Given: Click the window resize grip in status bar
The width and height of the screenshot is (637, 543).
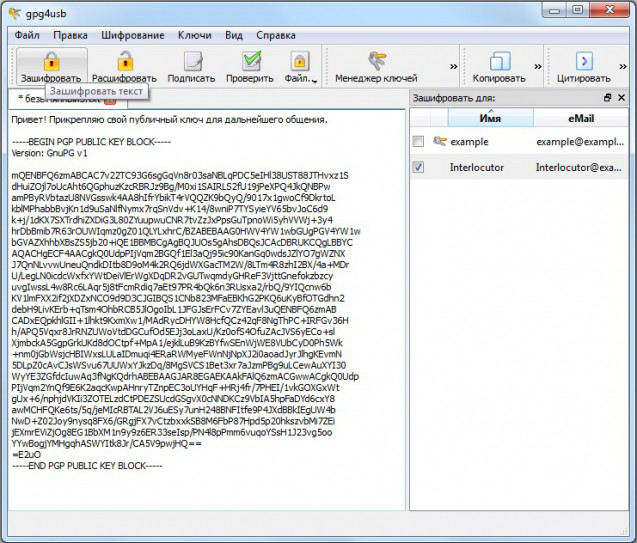Looking at the screenshot, I should point(624,531).
